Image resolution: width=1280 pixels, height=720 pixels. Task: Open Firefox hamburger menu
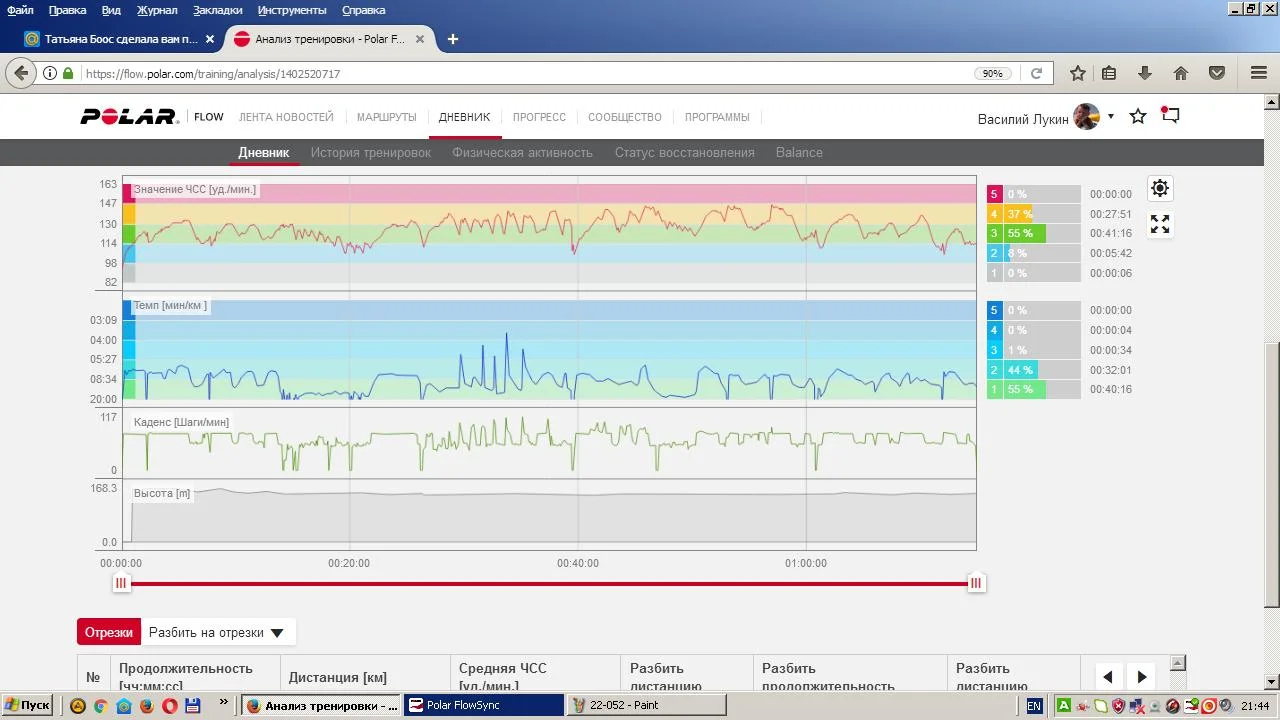1259,73
